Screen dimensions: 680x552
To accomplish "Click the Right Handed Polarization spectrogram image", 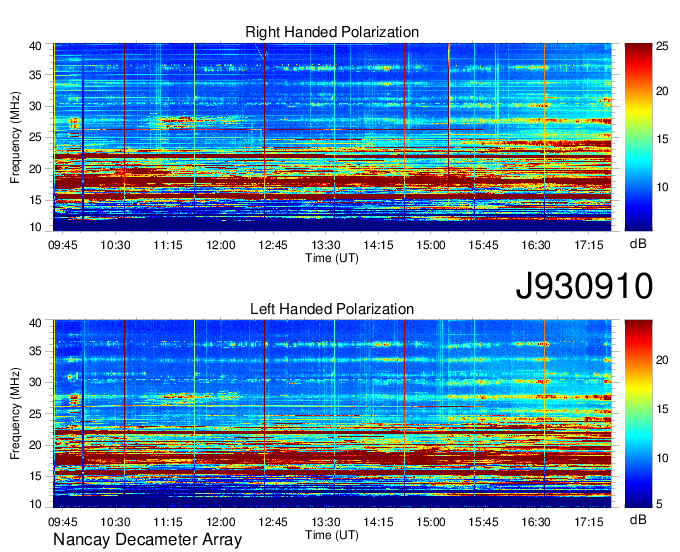I will tap(332, 137).
